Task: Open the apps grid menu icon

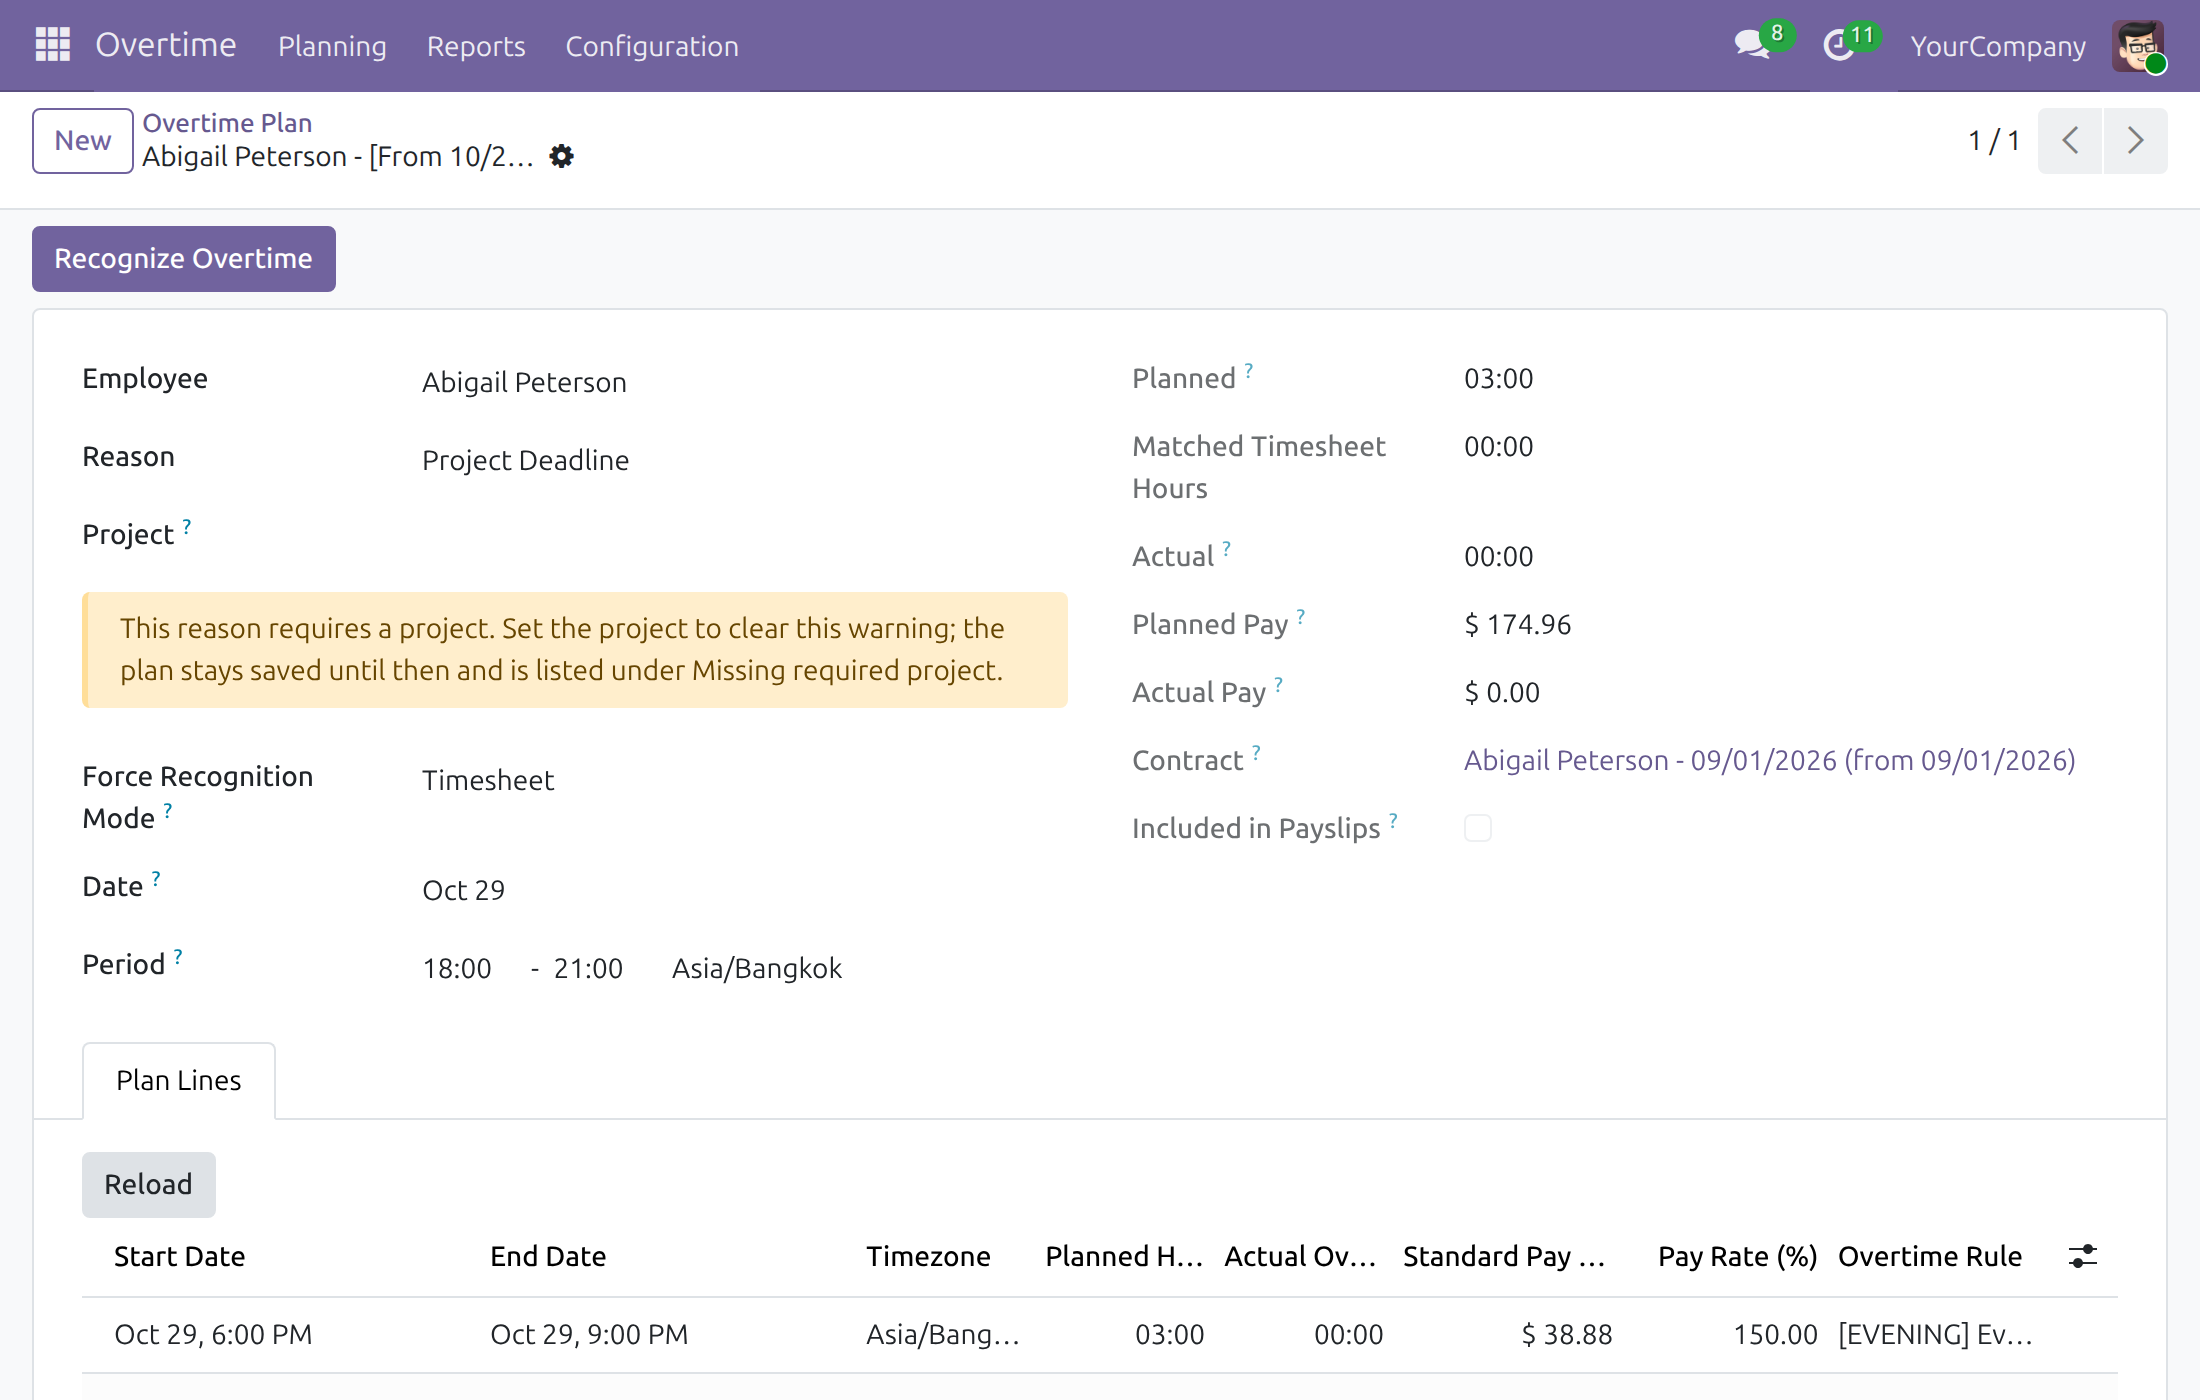Action: pyautogui.click(x=52, y=45)
